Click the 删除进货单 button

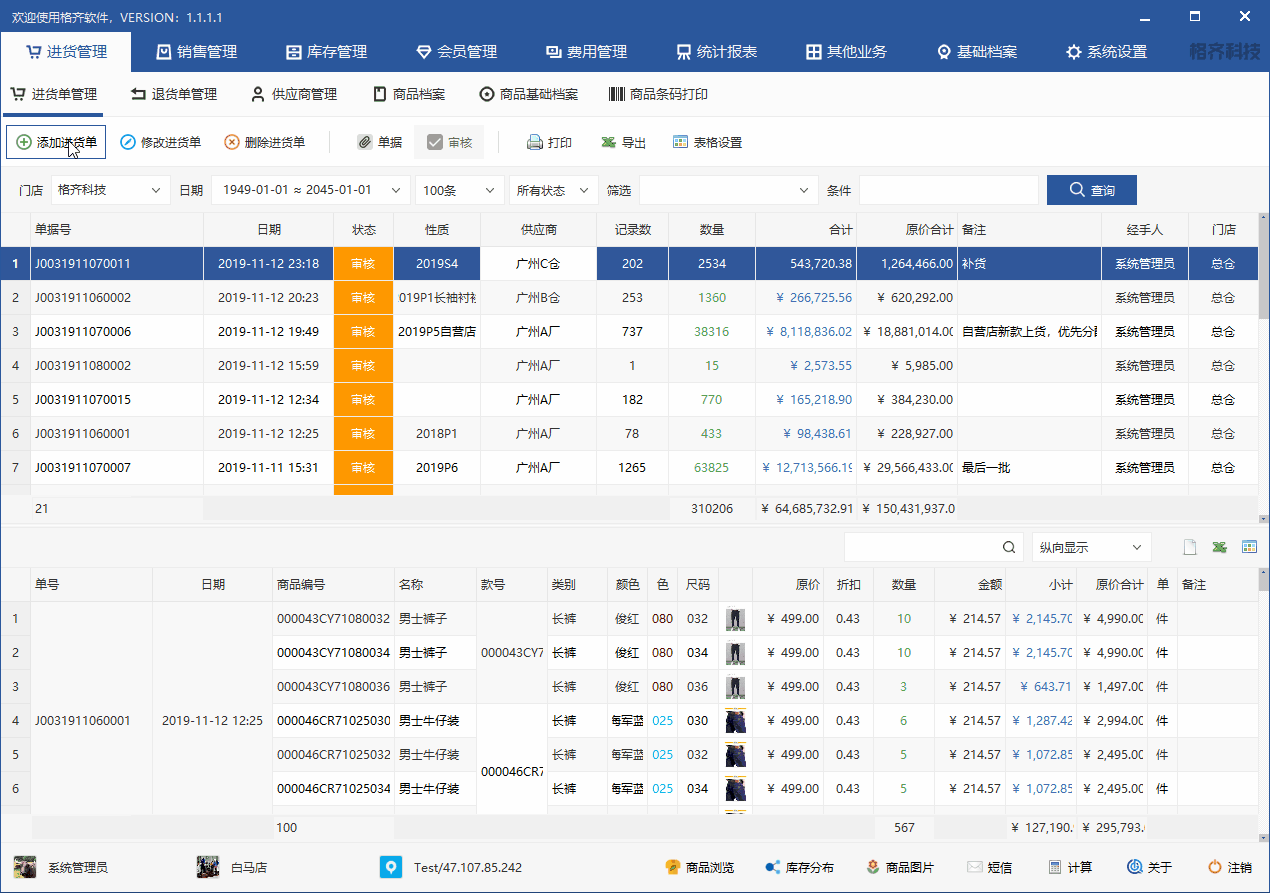(x=265, y=143)
